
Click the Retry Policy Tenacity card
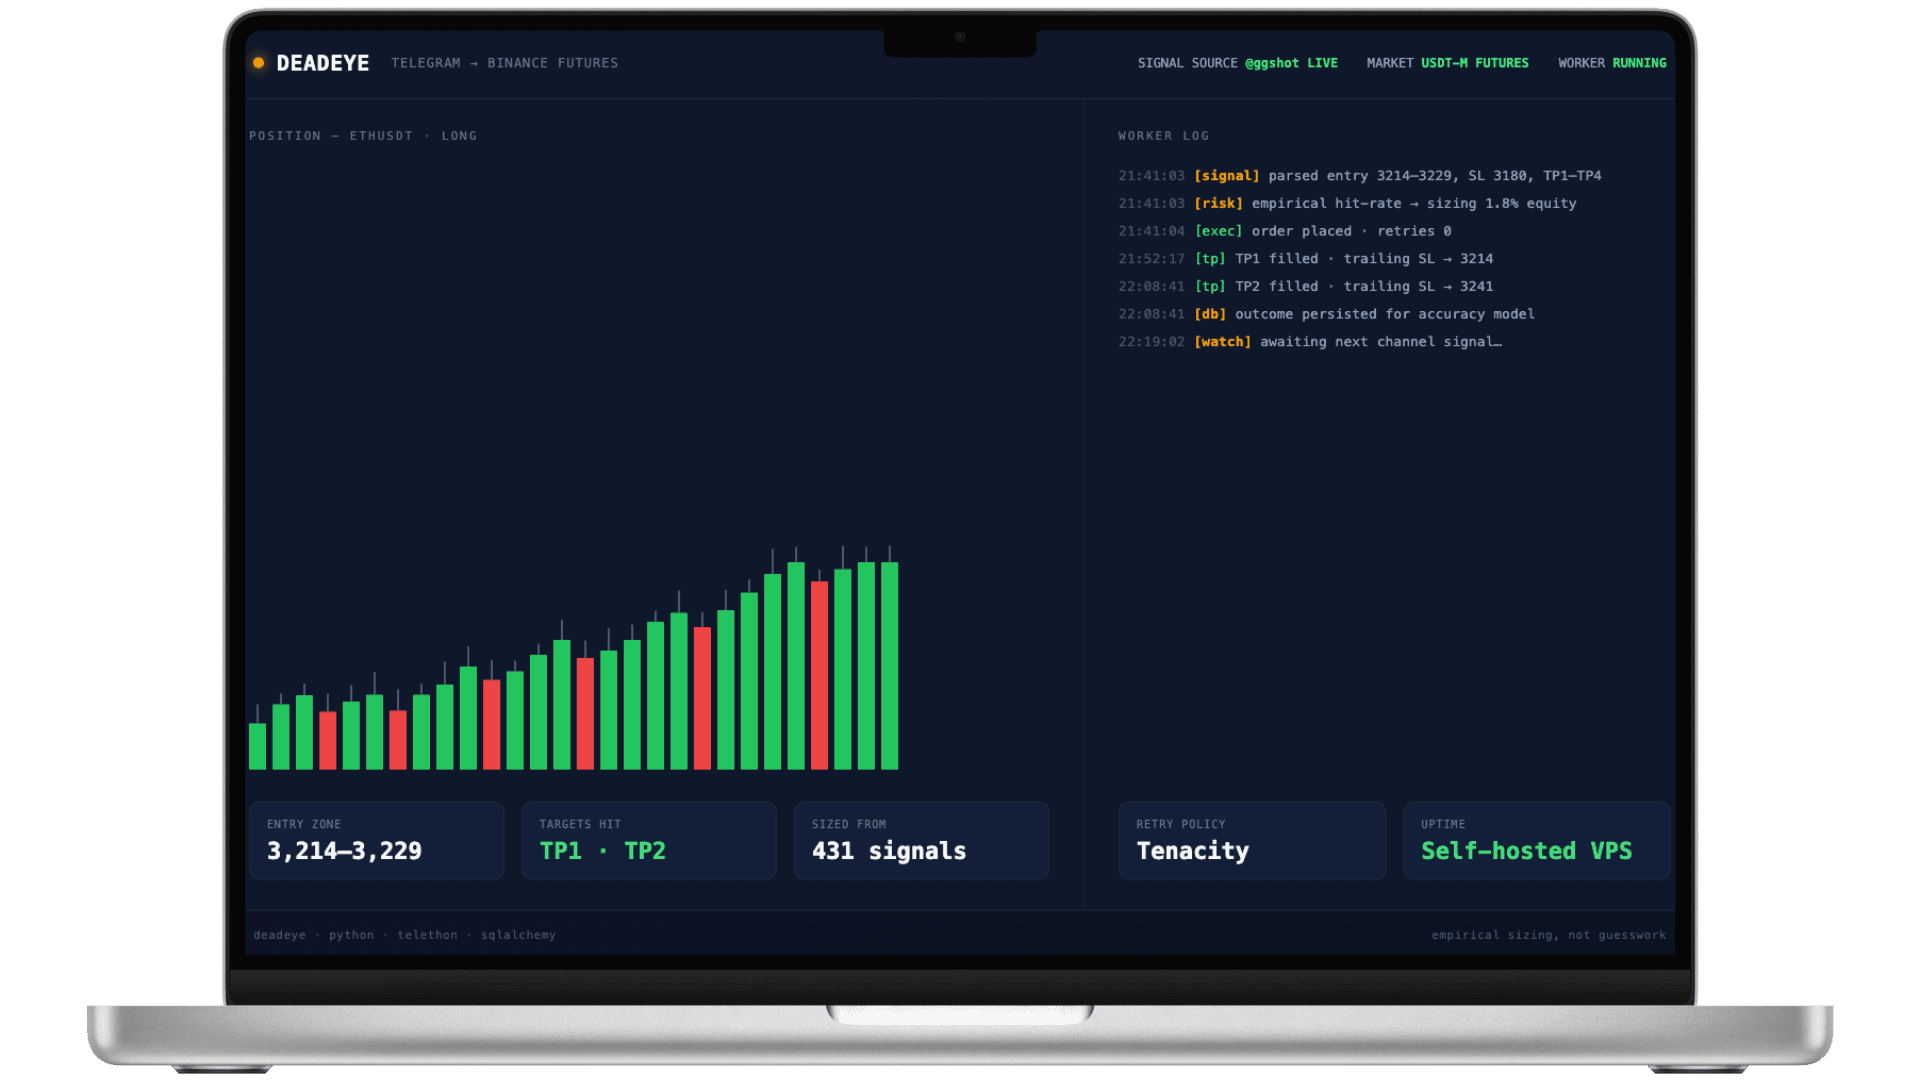tap(1252, 840)
